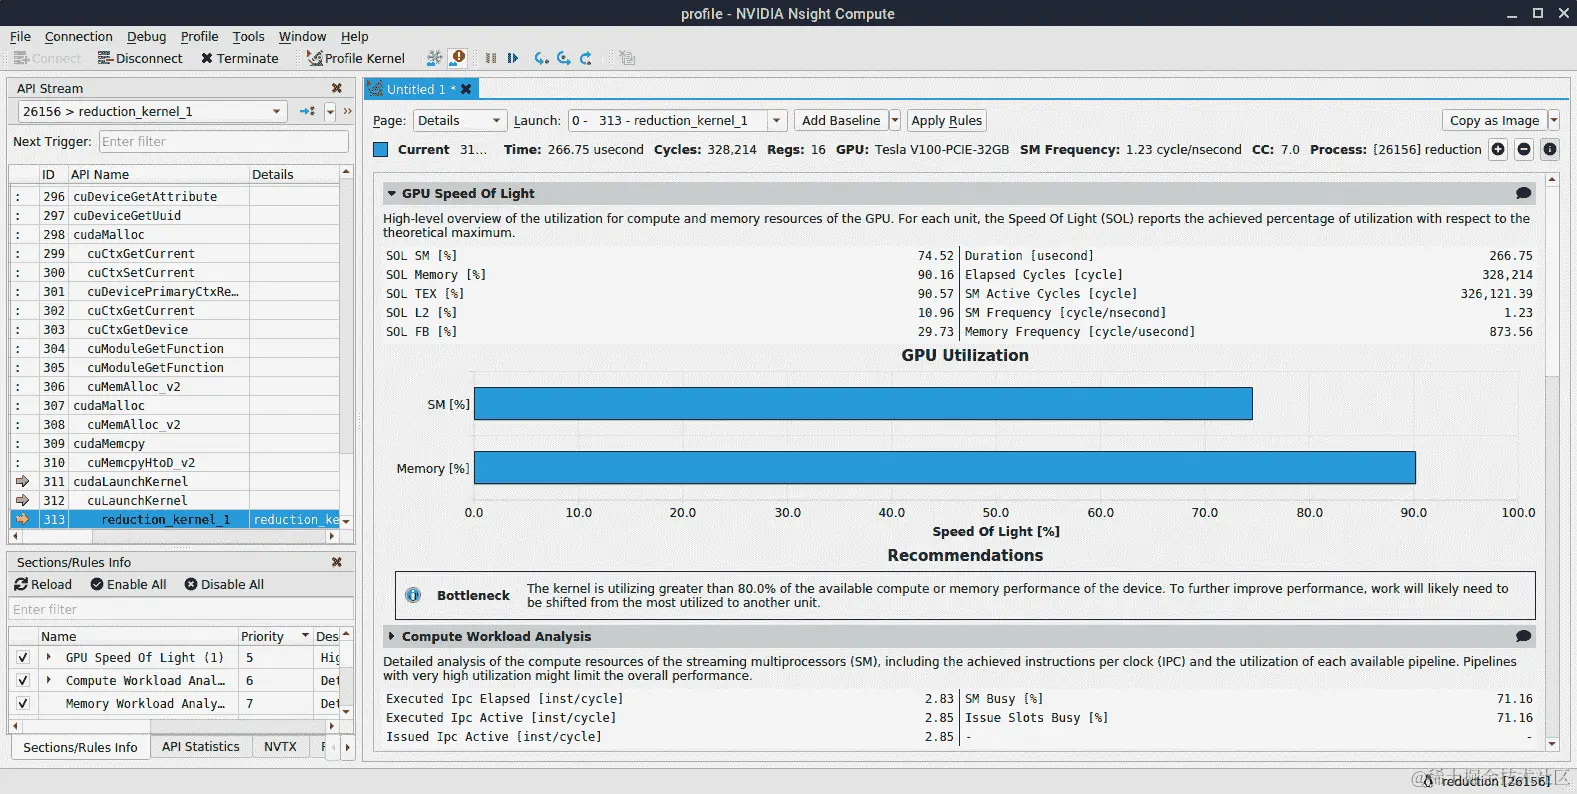Screen dimensions: 1577x794
Task: Open the Help menu
Action: pos(354,36)
